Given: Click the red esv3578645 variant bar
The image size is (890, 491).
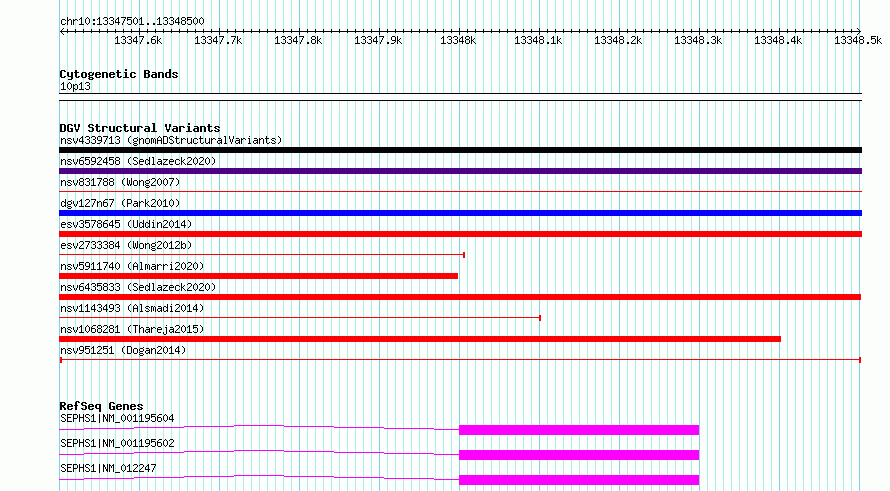Looking at the screenshot, I should coord(460,234).
